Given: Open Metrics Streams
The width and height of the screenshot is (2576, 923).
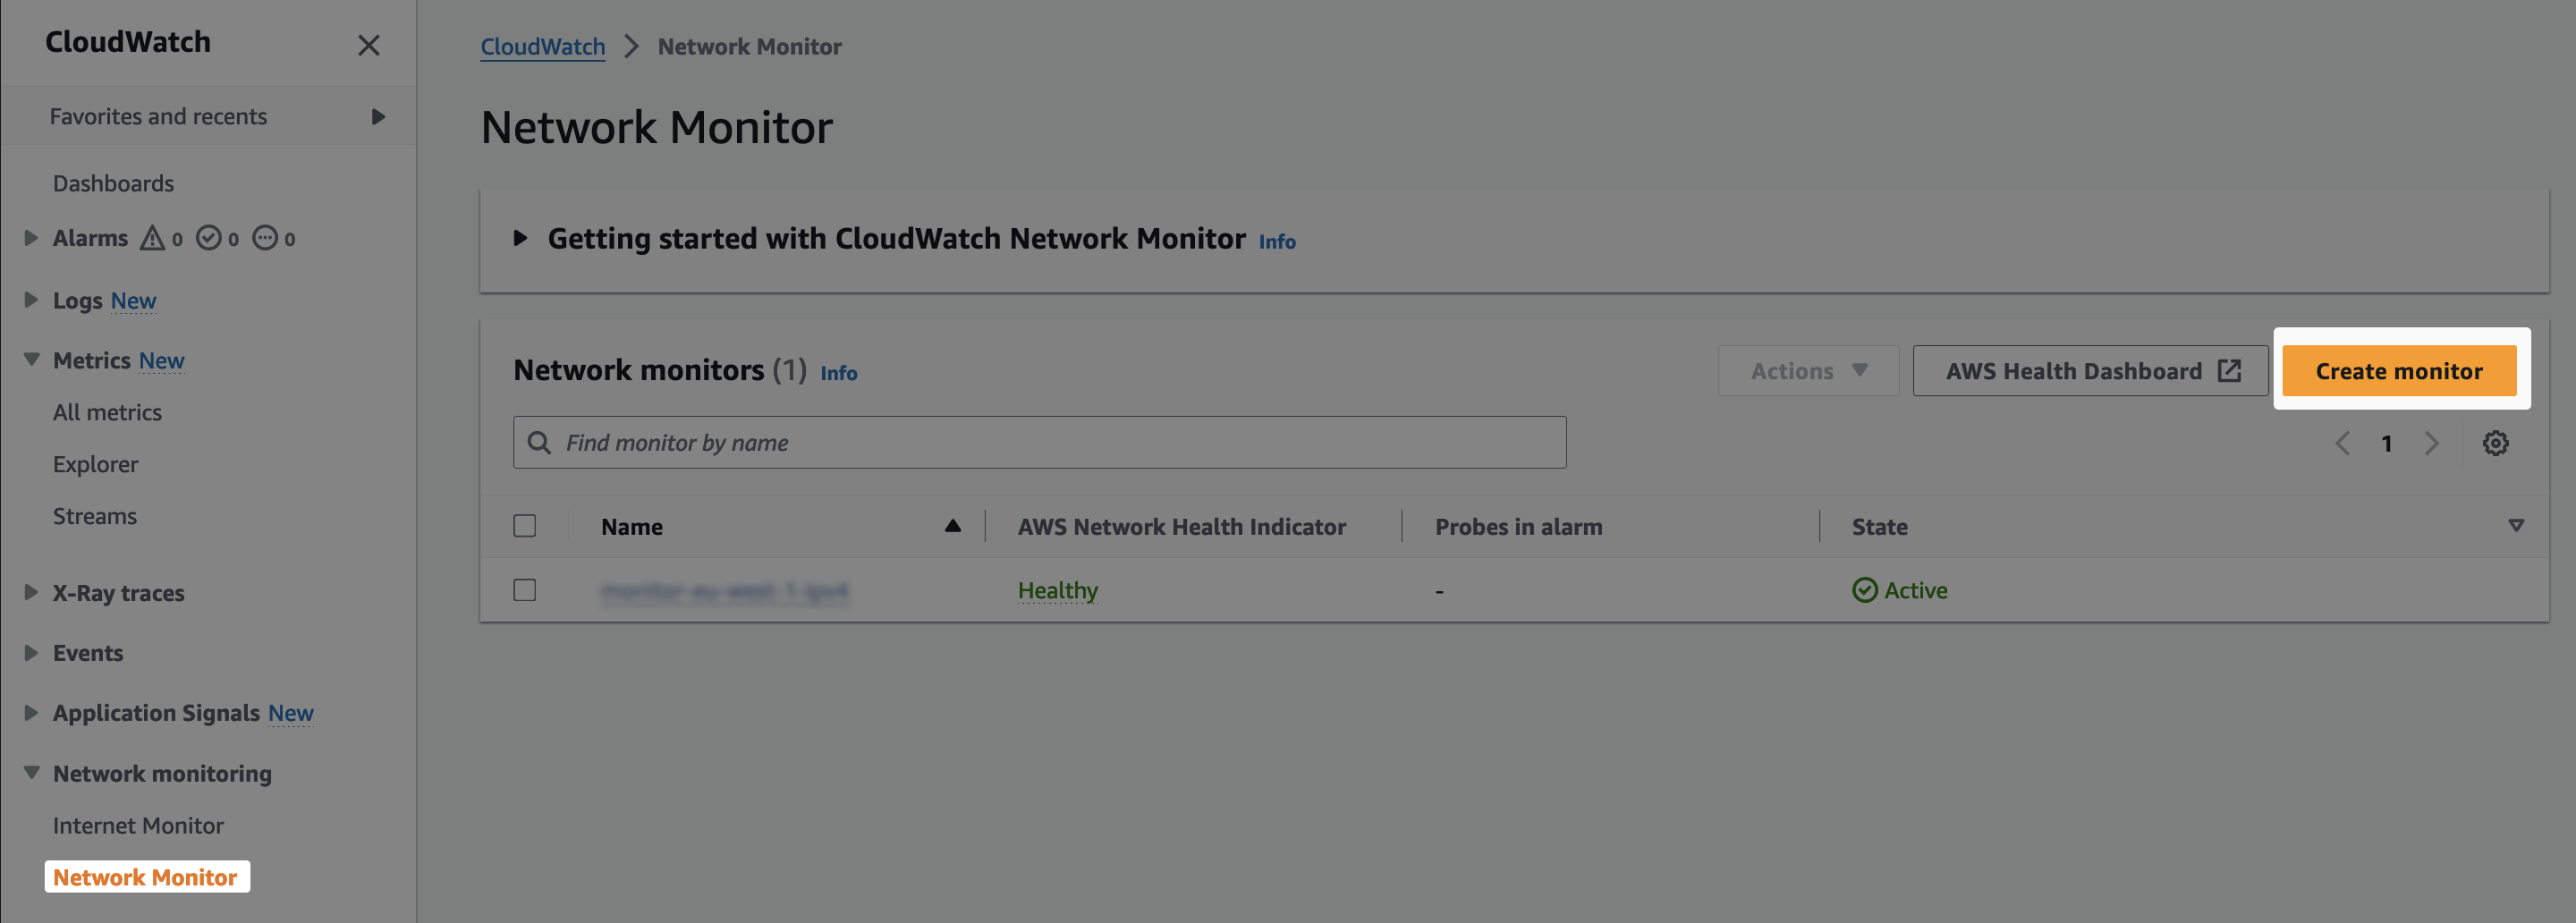Looking at the screenshot, I should click(95, 516).
